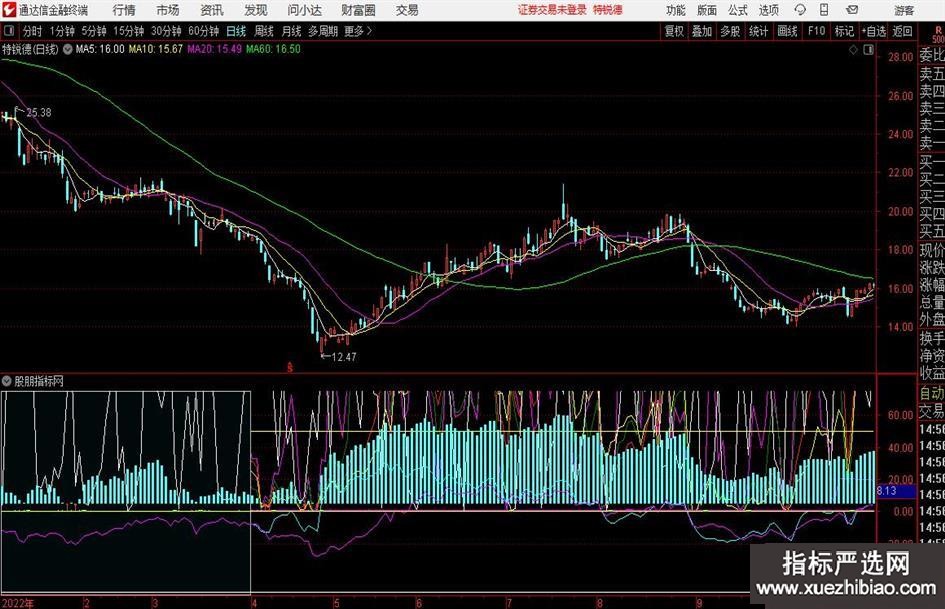Open the 功能 menu
Viewport: 945px width, 609px height.
click(x=676, y=10)
